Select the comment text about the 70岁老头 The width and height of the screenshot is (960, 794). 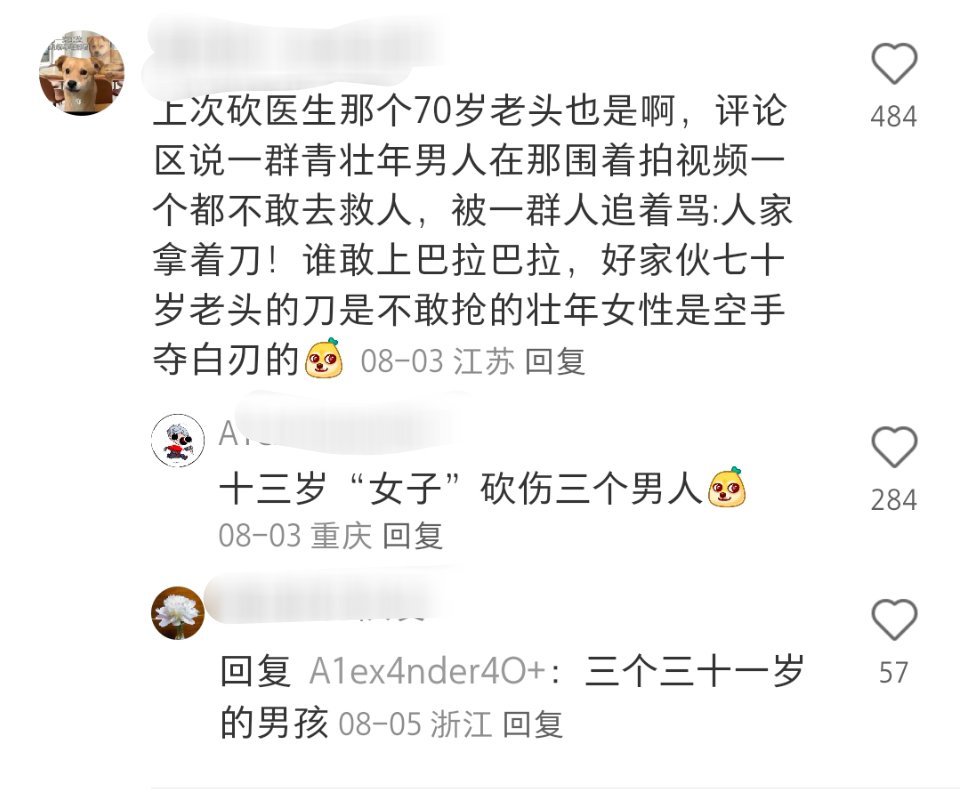click(471, 235)
